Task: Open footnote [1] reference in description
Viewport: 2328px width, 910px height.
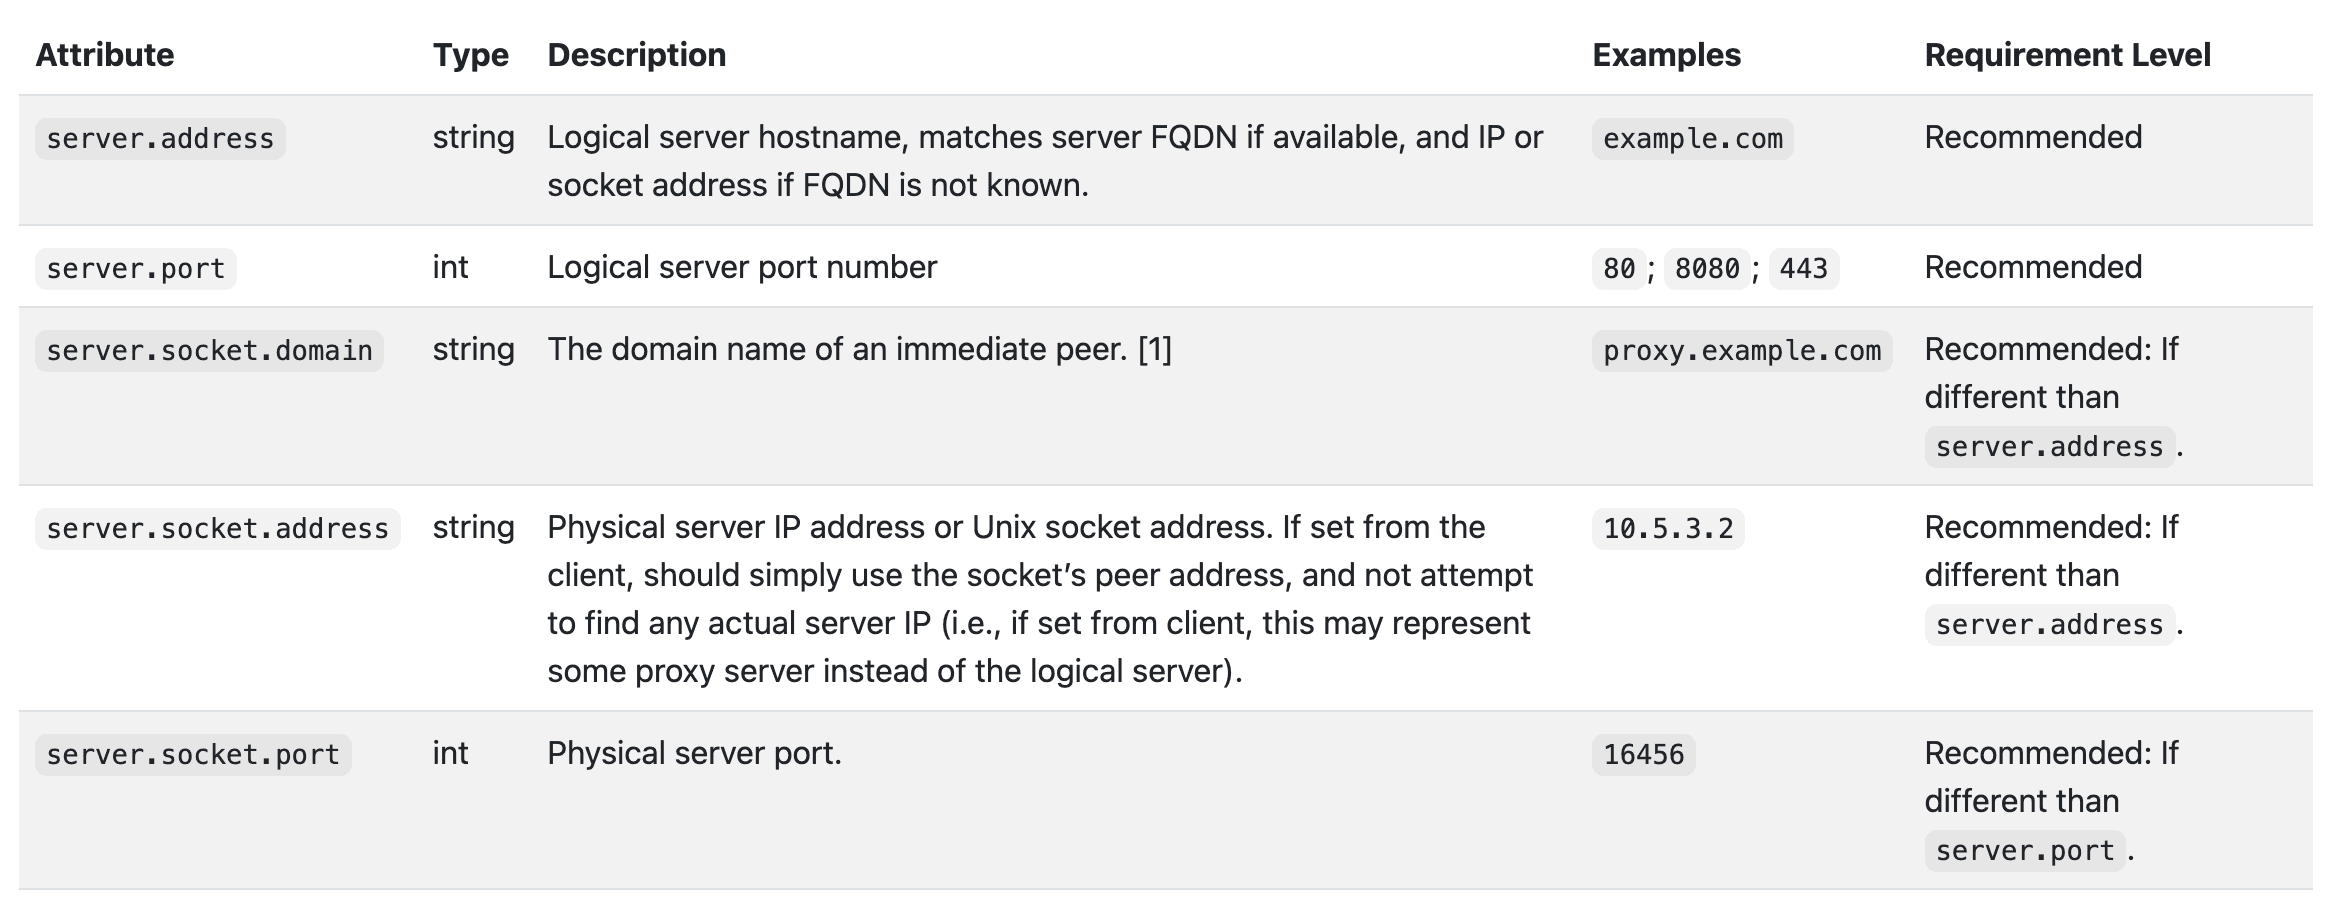Action: (1155, 349)
